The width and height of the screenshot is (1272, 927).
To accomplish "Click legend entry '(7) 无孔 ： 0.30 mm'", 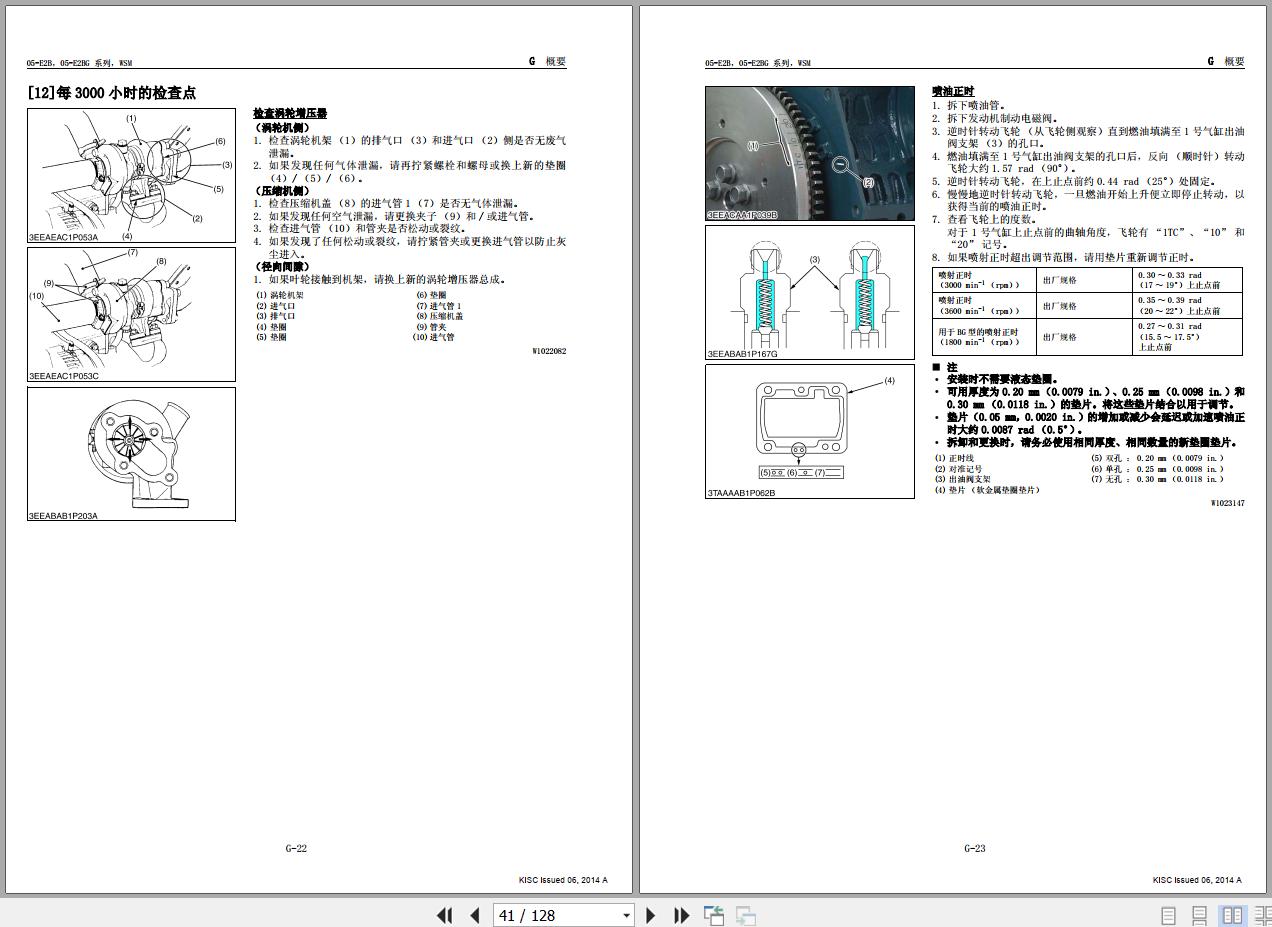I will [x=1157, y=479].
